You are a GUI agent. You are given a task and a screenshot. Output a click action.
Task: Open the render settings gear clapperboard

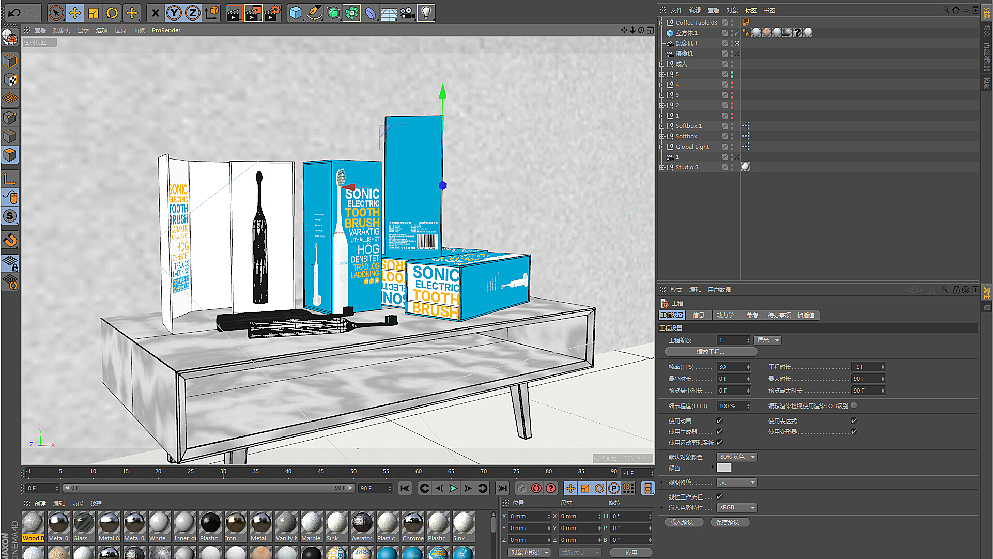pyautogui.click(x=273, y=12)
